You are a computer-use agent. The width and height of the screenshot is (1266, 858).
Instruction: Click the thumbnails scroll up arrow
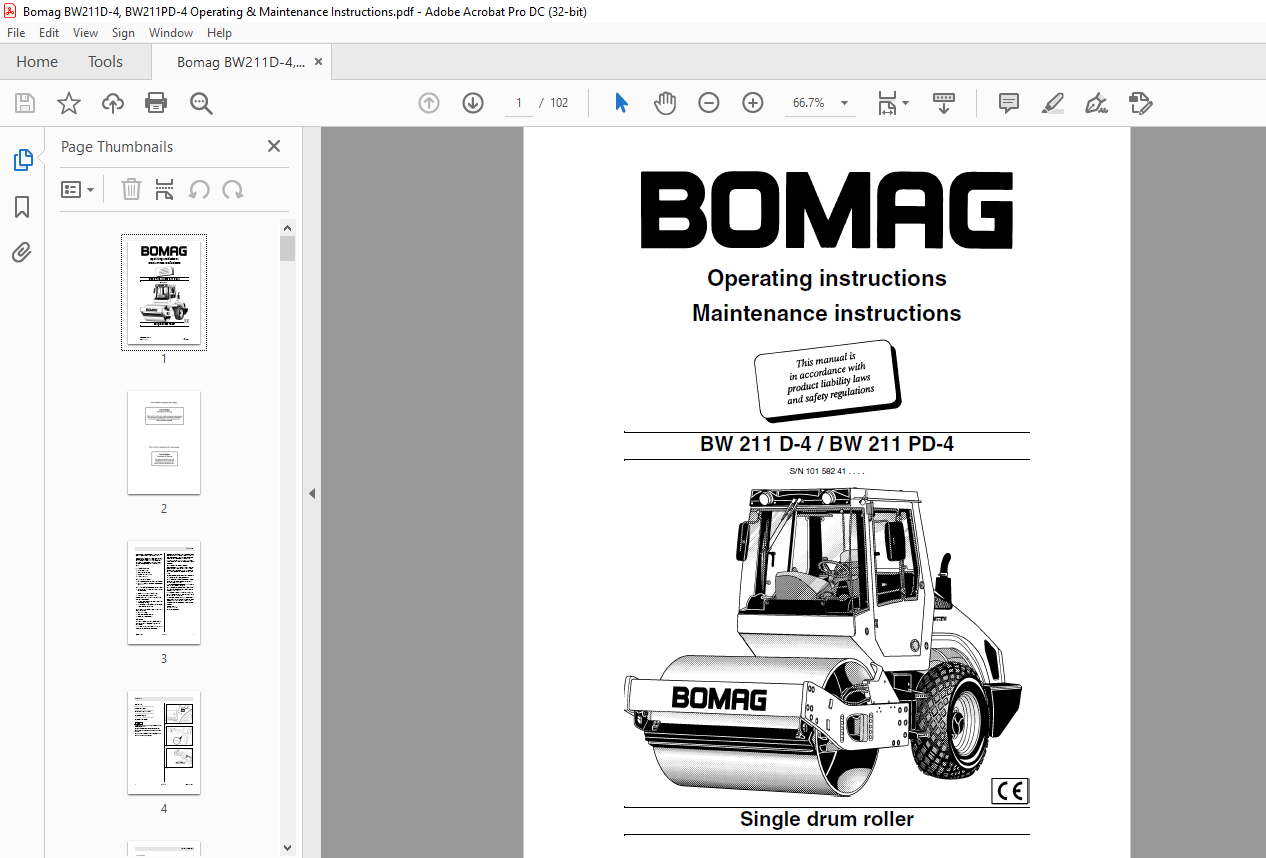pyautogui.click(x=288, y=227)
